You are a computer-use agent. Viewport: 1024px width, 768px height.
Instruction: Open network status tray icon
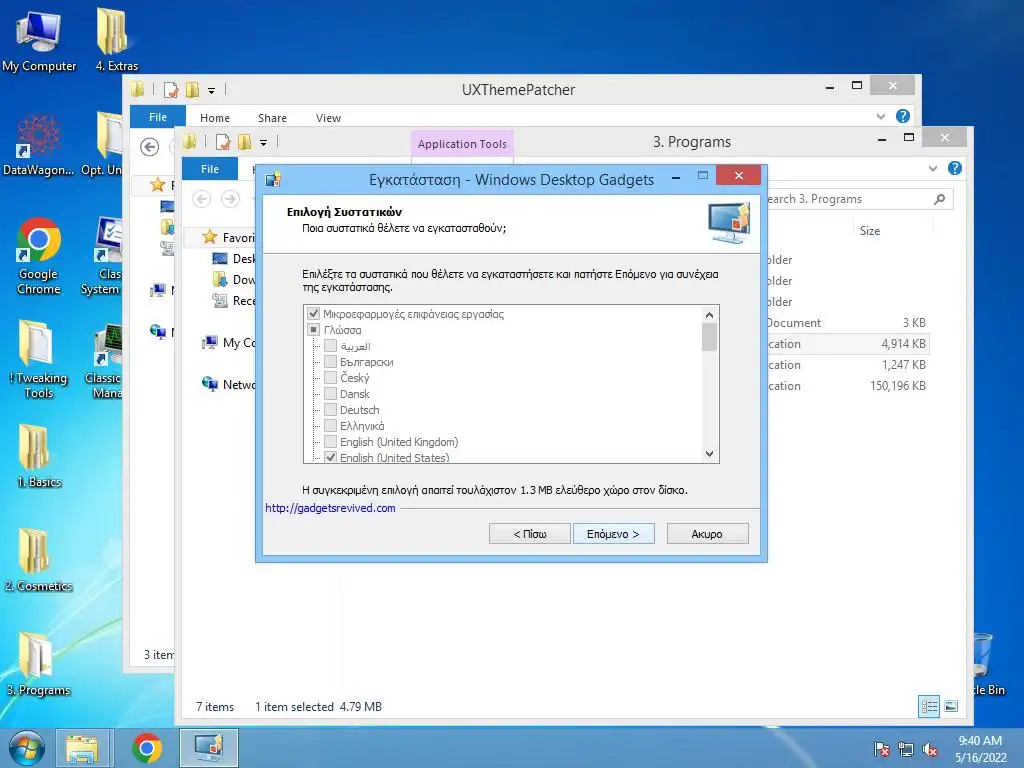coord(906,749)
